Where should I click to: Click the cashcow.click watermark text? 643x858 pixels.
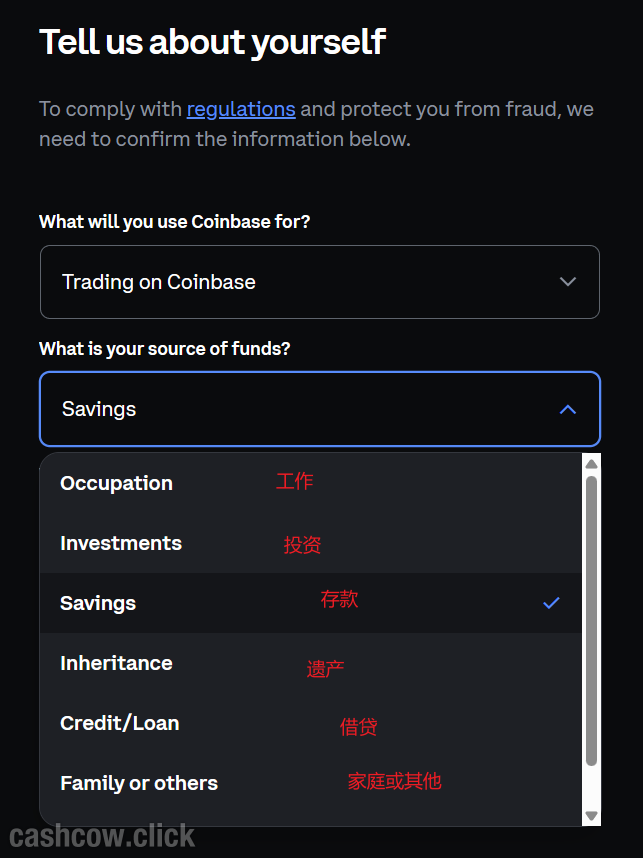click(x=102, y=835)
